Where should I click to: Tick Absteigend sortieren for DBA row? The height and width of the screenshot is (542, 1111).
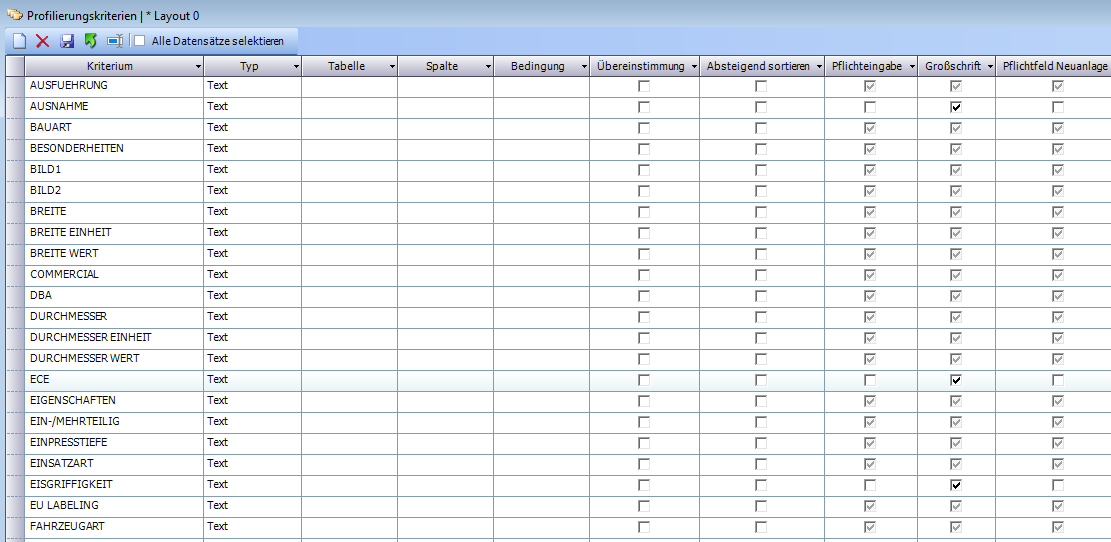(x=761, y=296)
